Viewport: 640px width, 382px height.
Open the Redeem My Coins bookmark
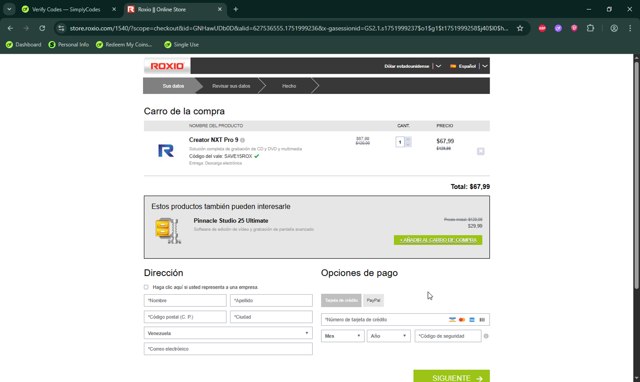[124, 44]
